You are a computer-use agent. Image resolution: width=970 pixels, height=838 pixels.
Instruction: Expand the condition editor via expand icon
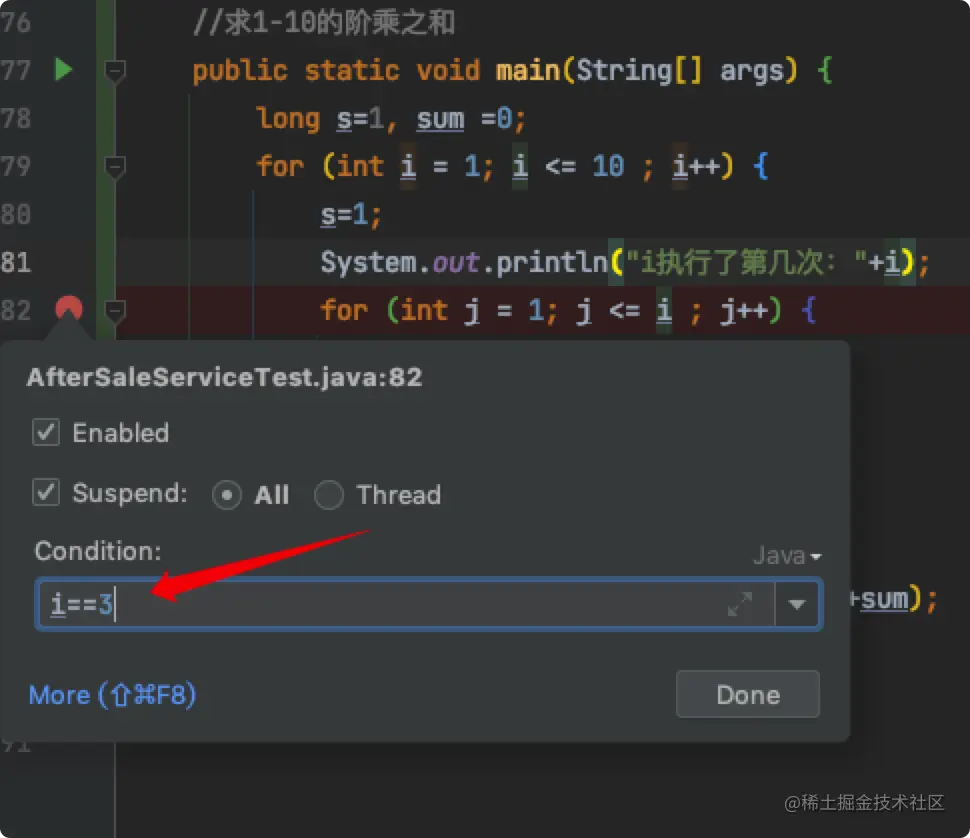point(740,604)
